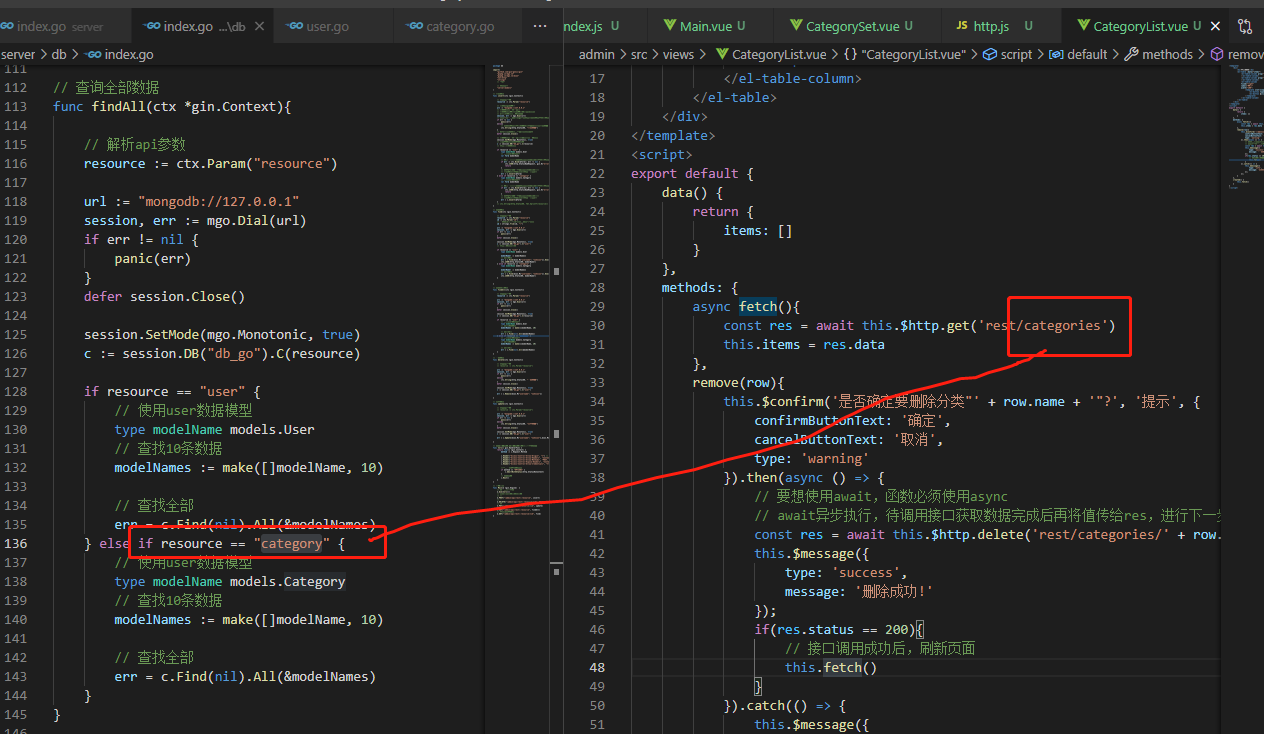Click line number 136 in left editor
1264x734 pixels.
16,543
